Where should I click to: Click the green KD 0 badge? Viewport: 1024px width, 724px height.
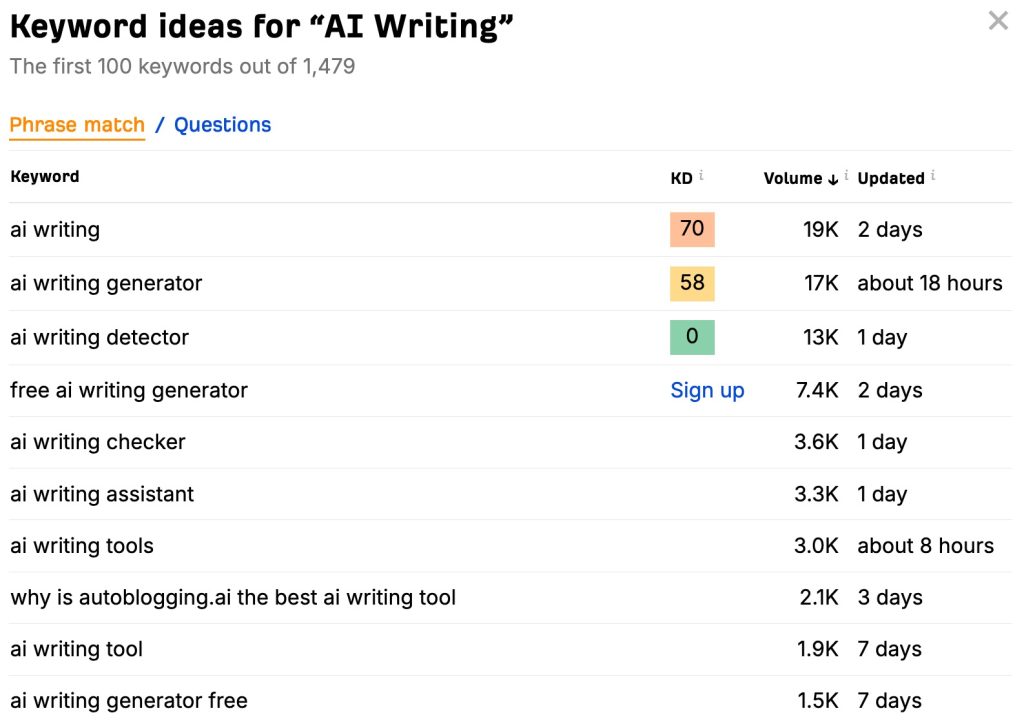click(x=692, y=337)
